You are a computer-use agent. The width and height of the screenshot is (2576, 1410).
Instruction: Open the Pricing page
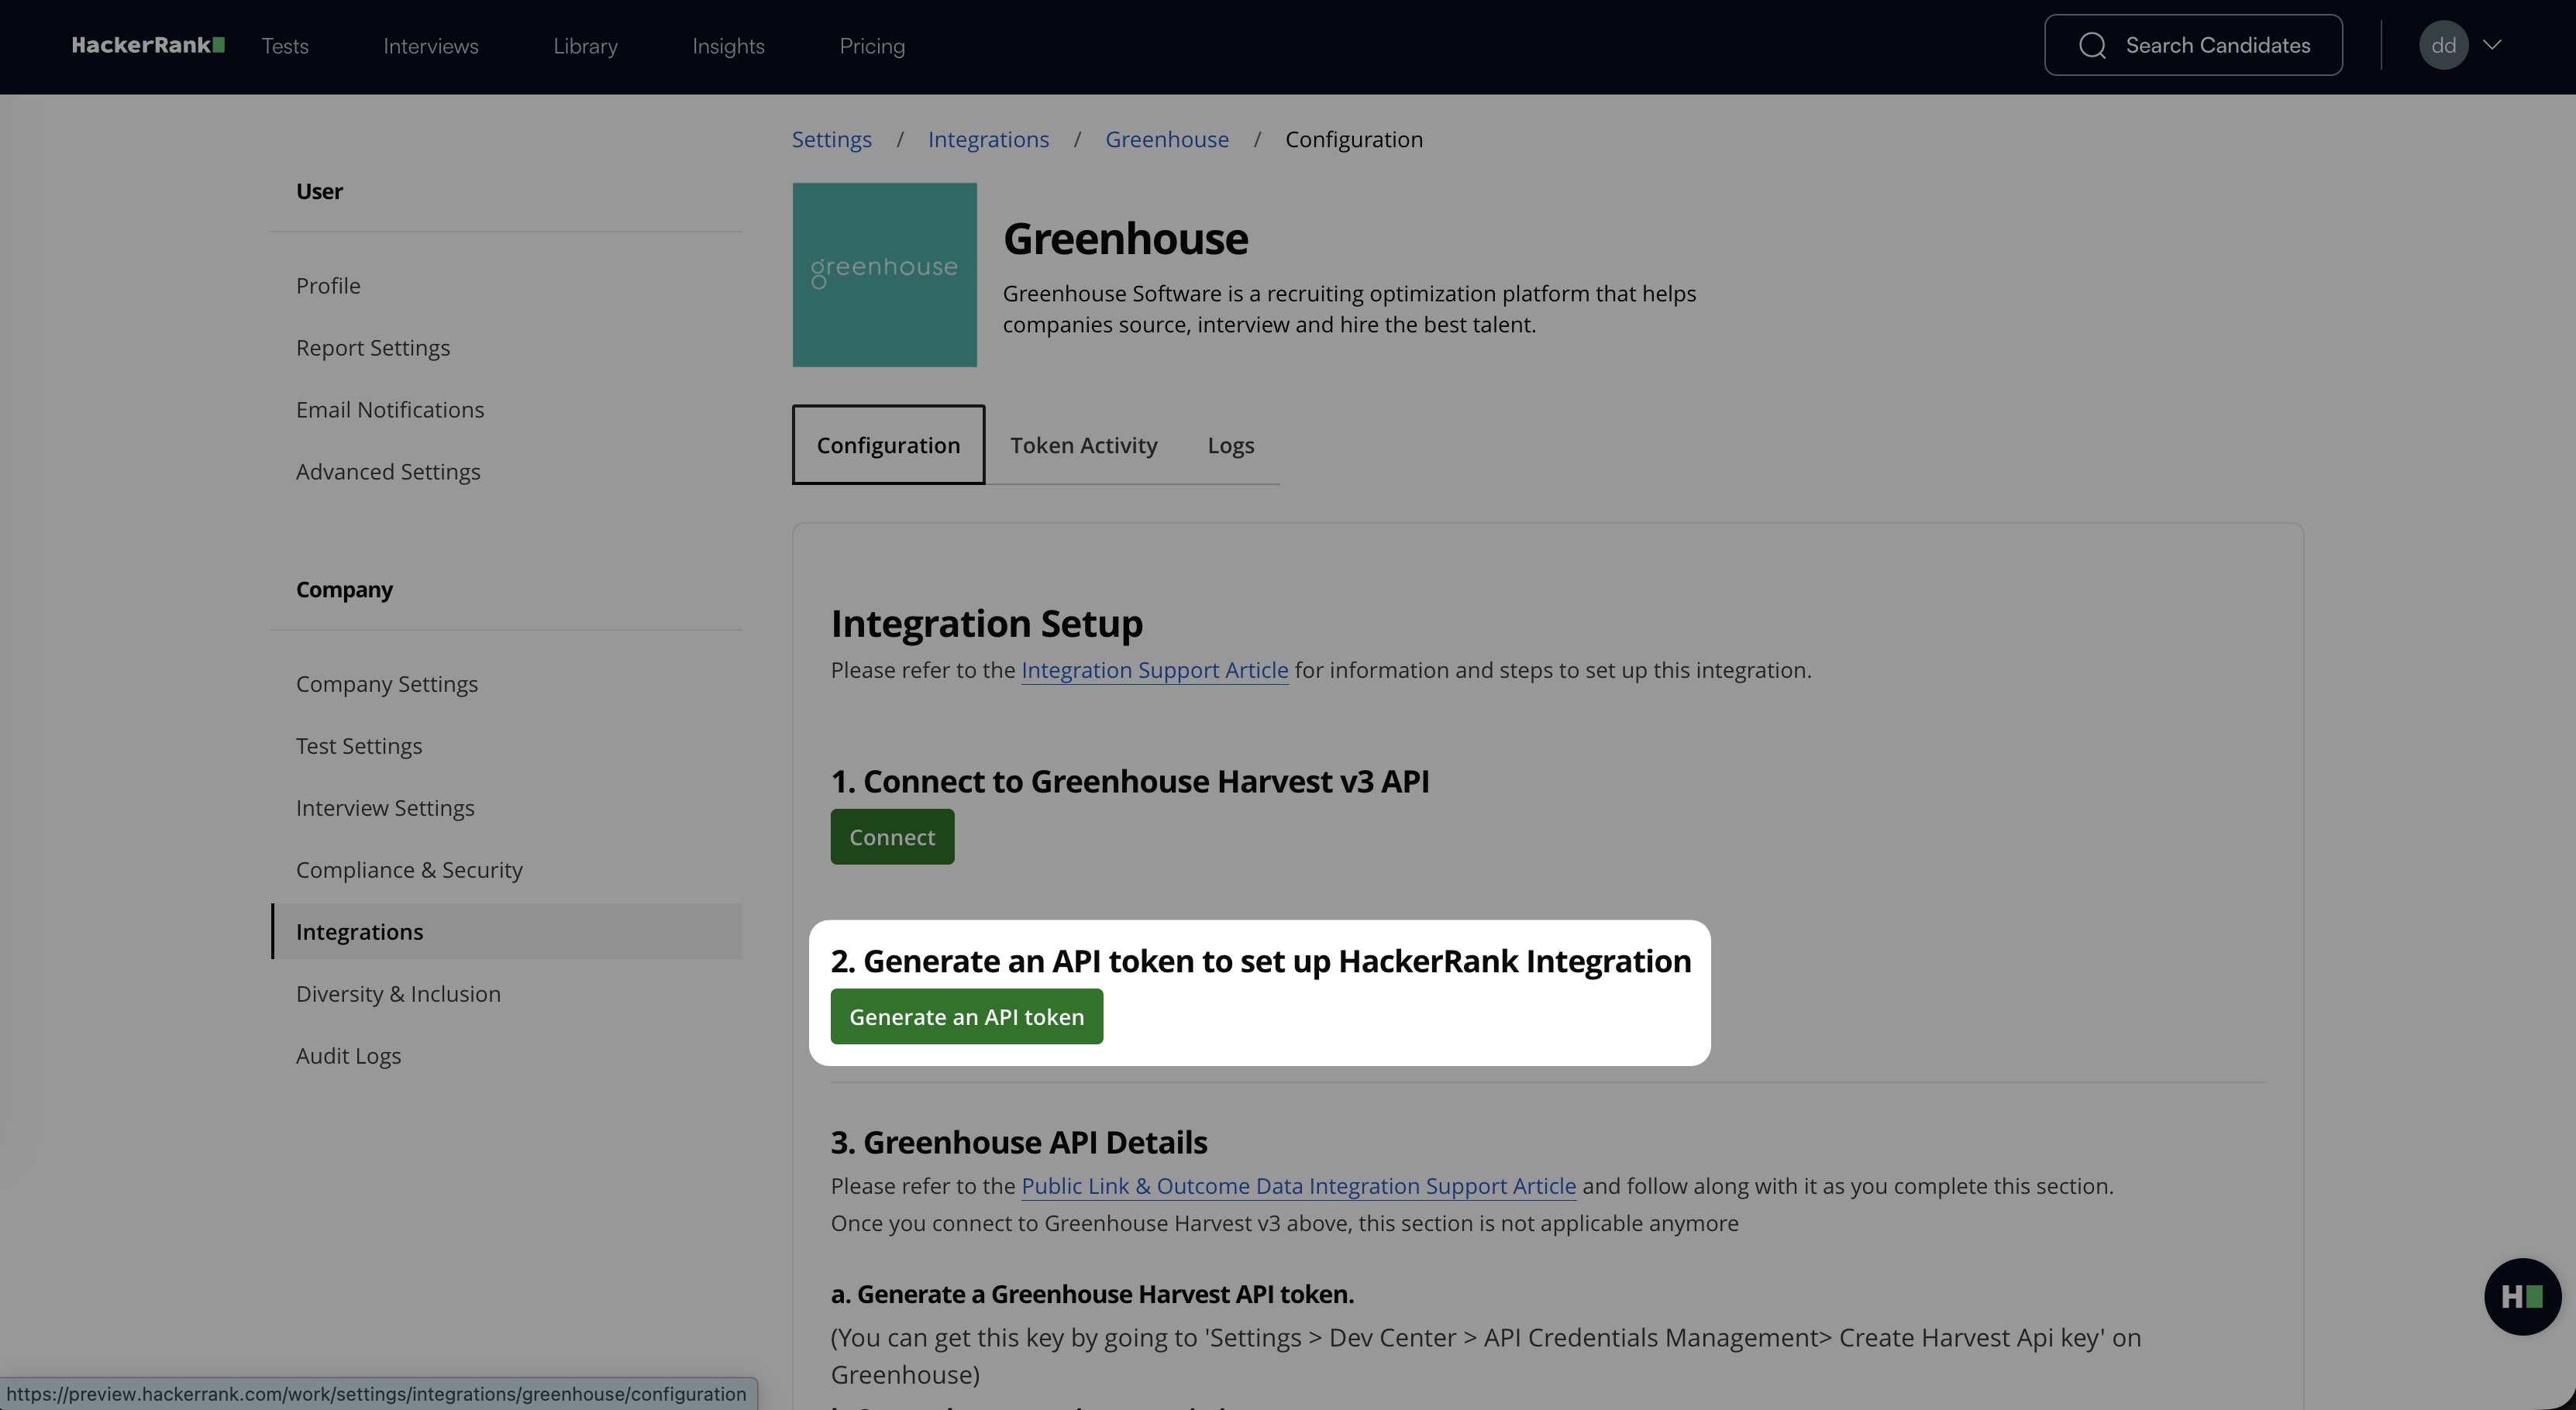point(872,46)
